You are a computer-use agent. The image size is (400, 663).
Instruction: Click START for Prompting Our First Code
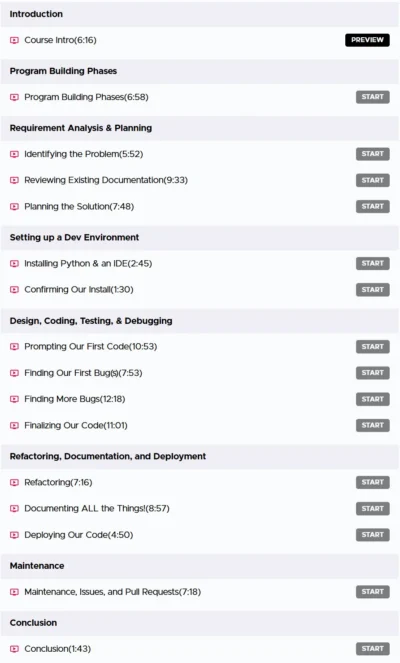pos(373,347)
